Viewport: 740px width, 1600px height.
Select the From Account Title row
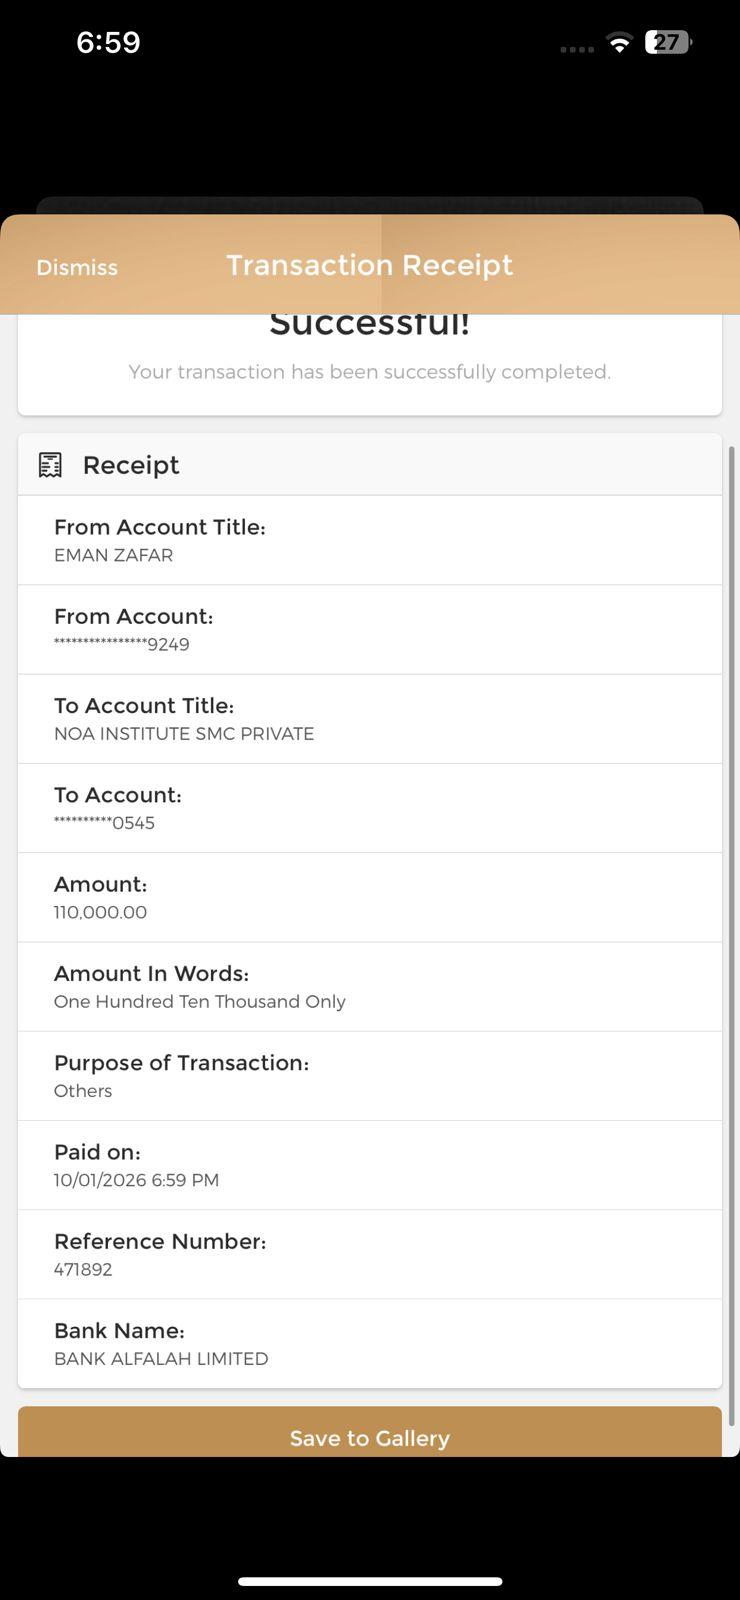point(369,540)
